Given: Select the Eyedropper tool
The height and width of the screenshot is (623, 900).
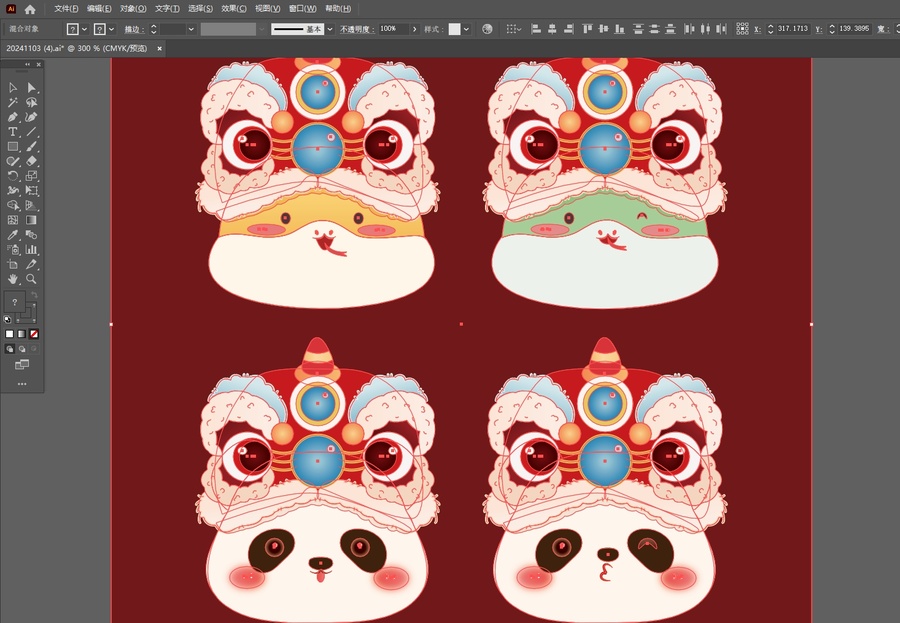Looking at the screenshot, I should (13, 235).
